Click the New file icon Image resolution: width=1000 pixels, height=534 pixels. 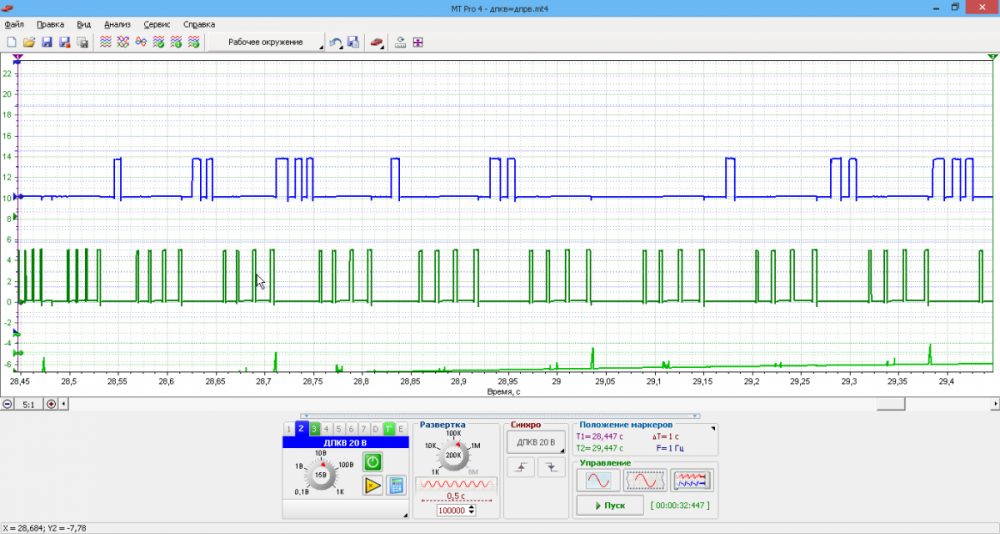(x=12, y=42)
